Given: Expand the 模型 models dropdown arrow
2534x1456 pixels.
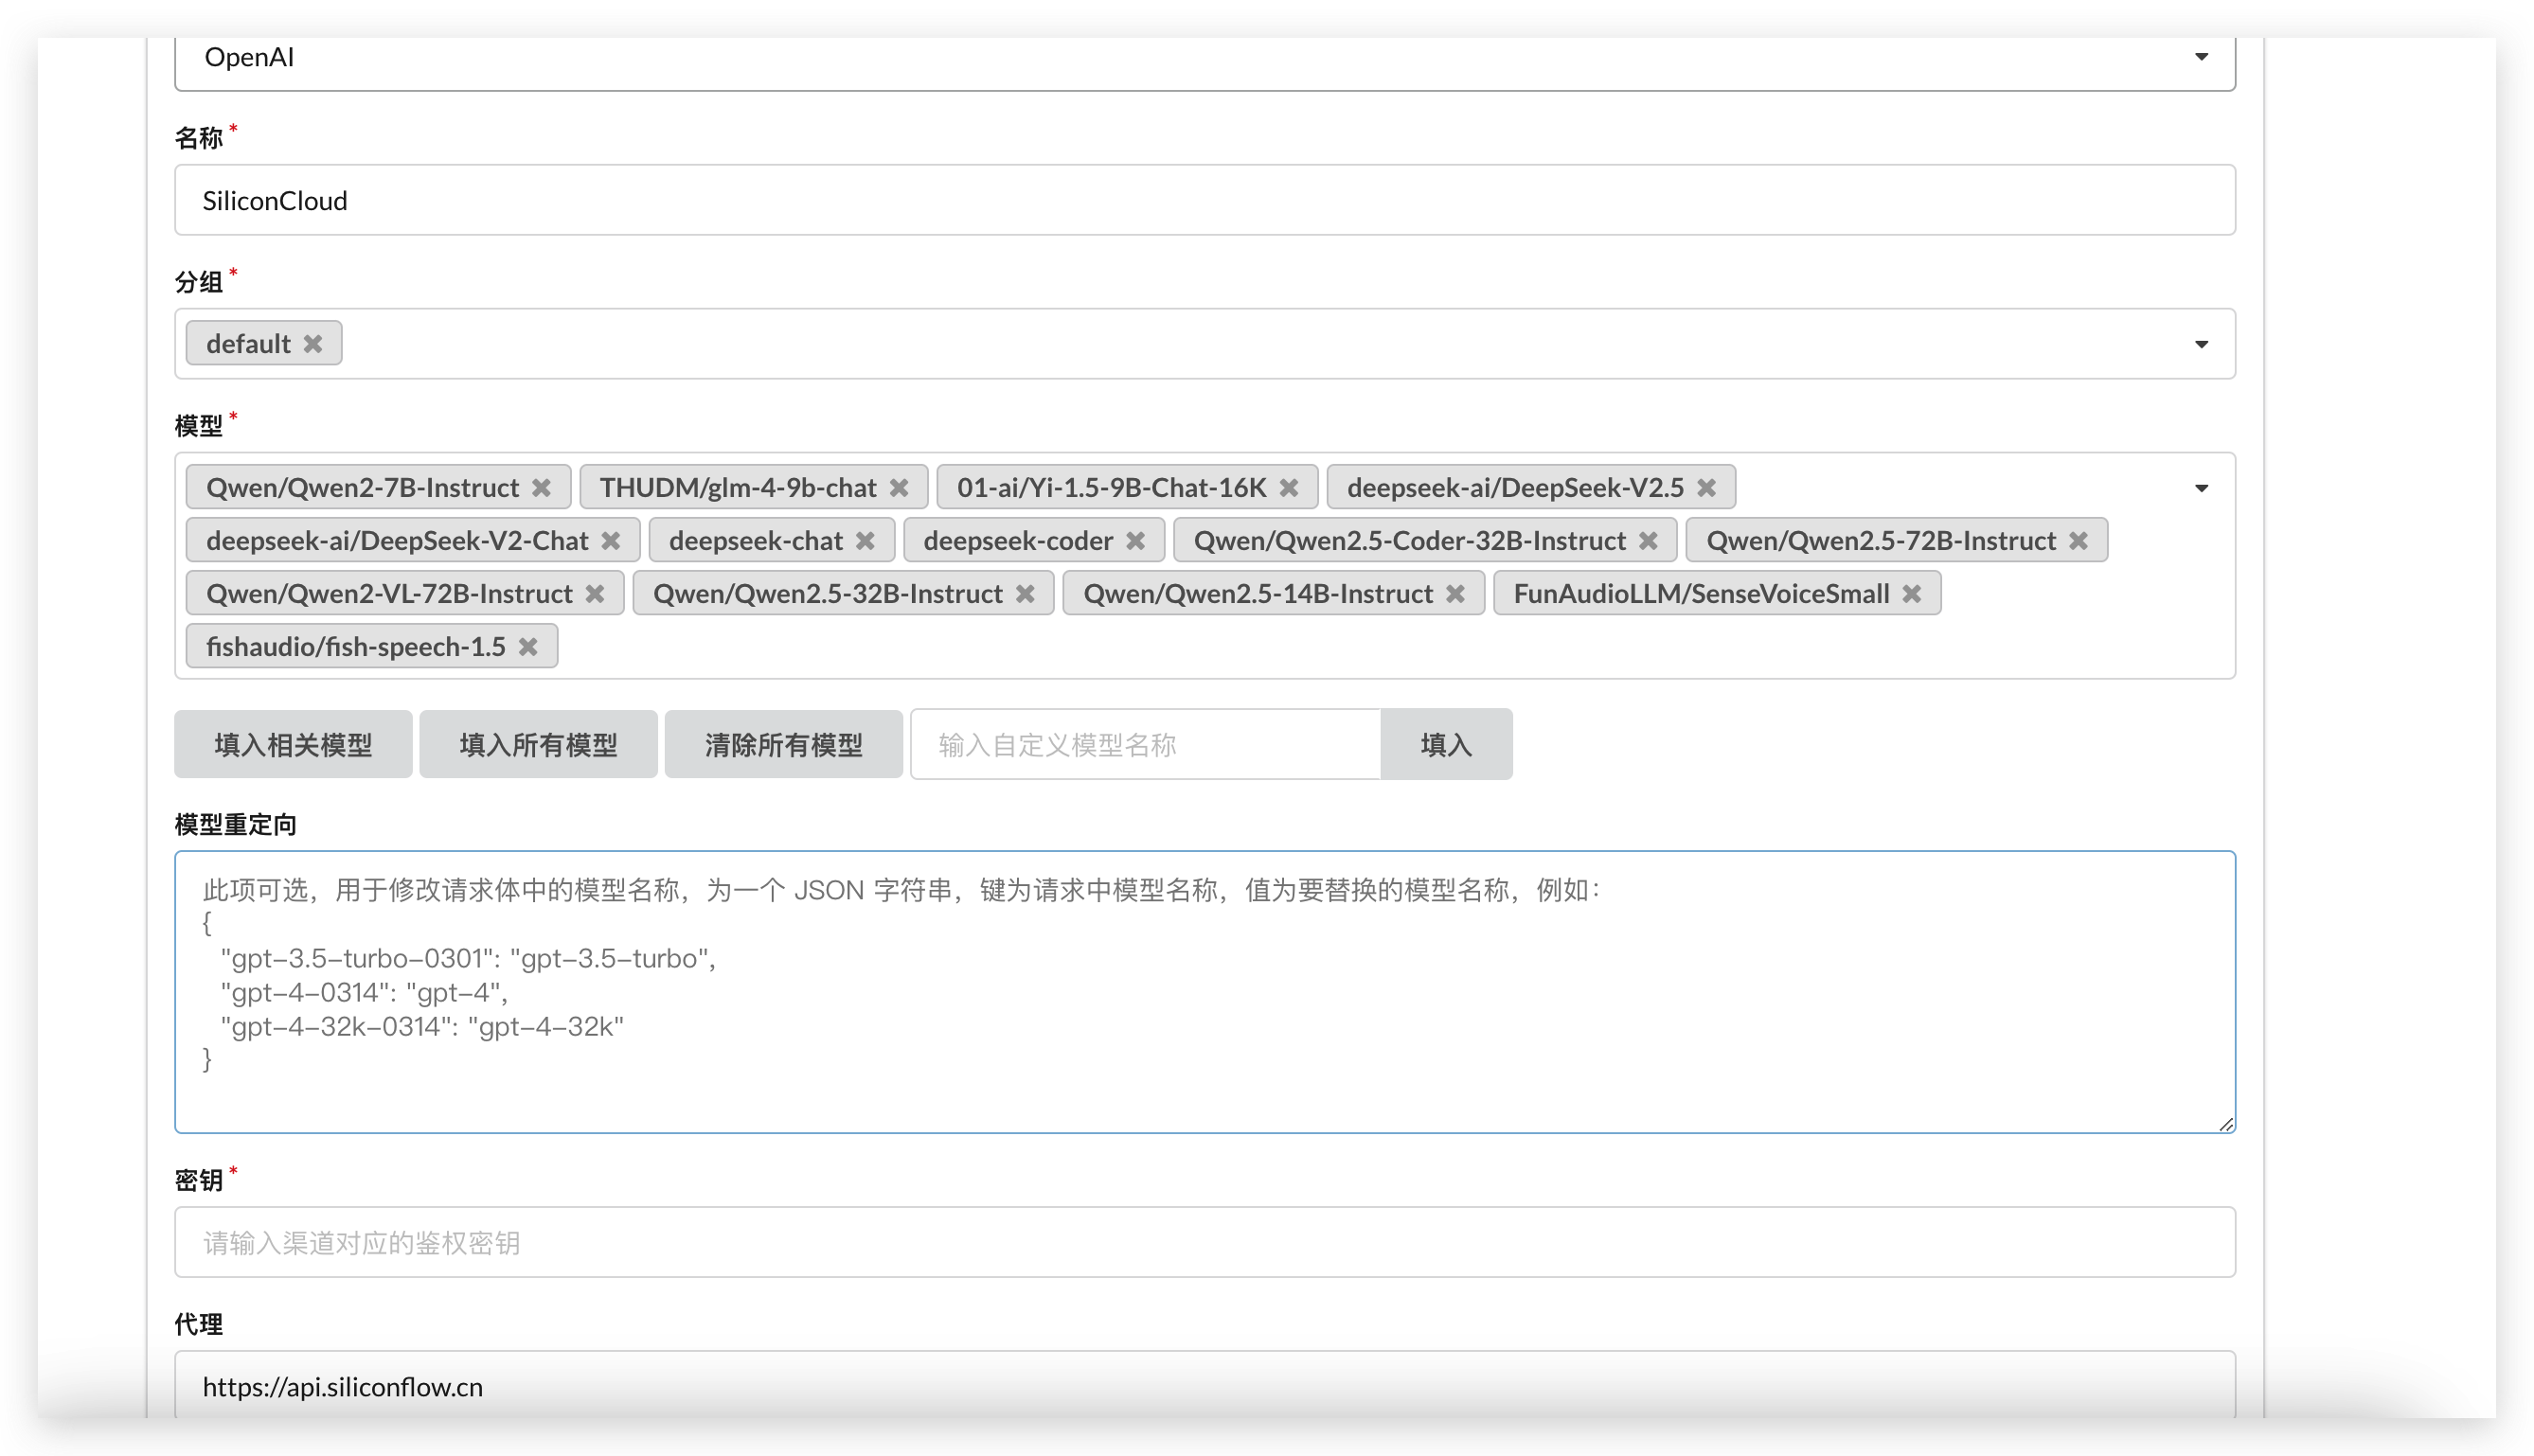Looking at the screenshot, I should pyautogui.click(x=2200, y=489).
